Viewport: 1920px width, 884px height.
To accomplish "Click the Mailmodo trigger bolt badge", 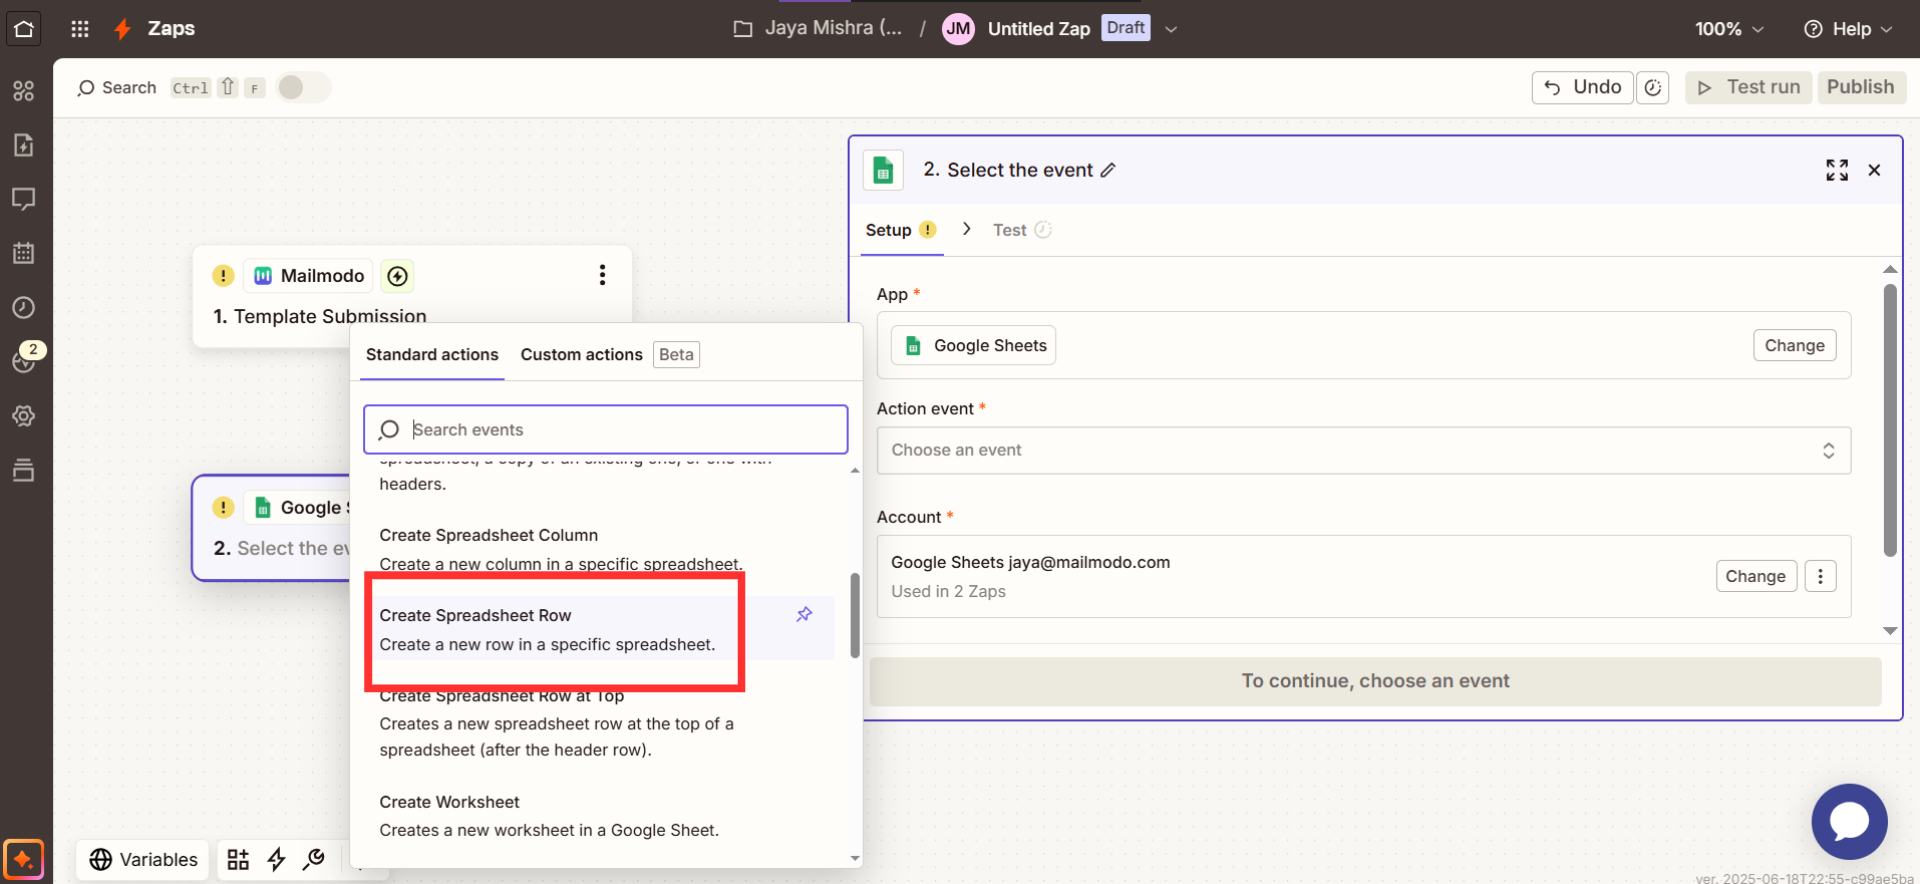I will (398, 276).
